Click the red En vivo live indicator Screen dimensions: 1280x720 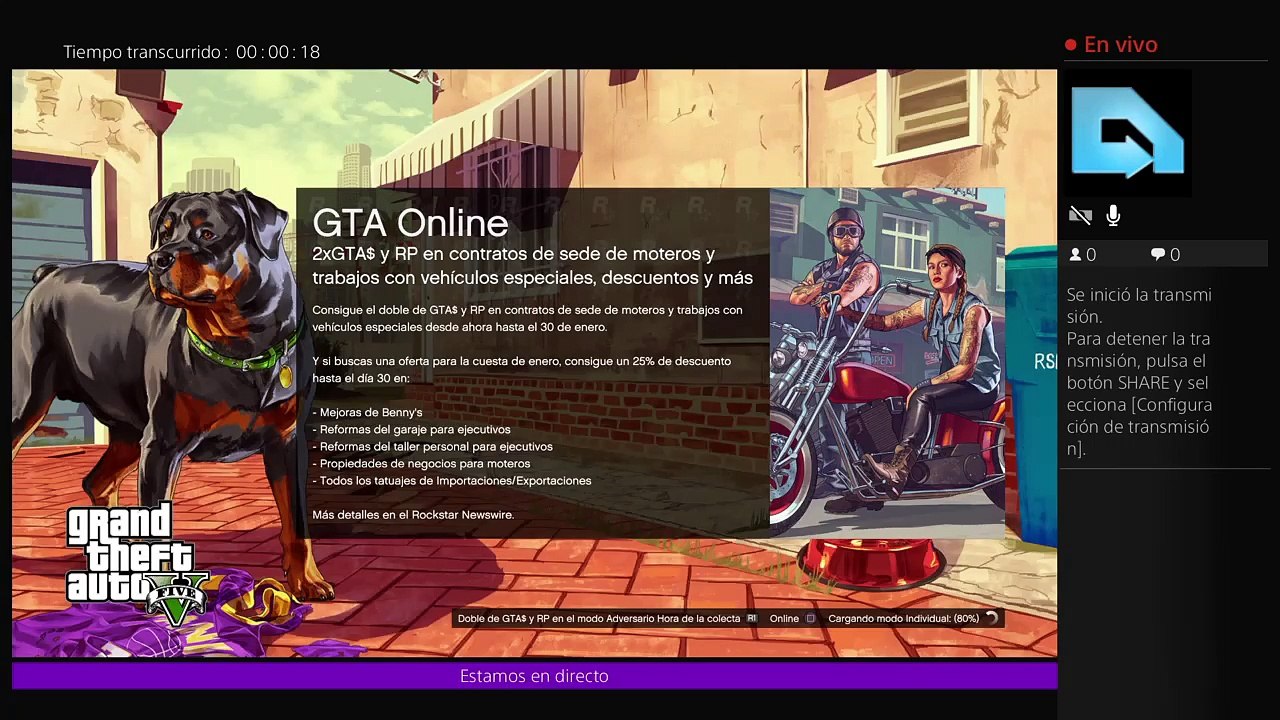[1111, 45]
